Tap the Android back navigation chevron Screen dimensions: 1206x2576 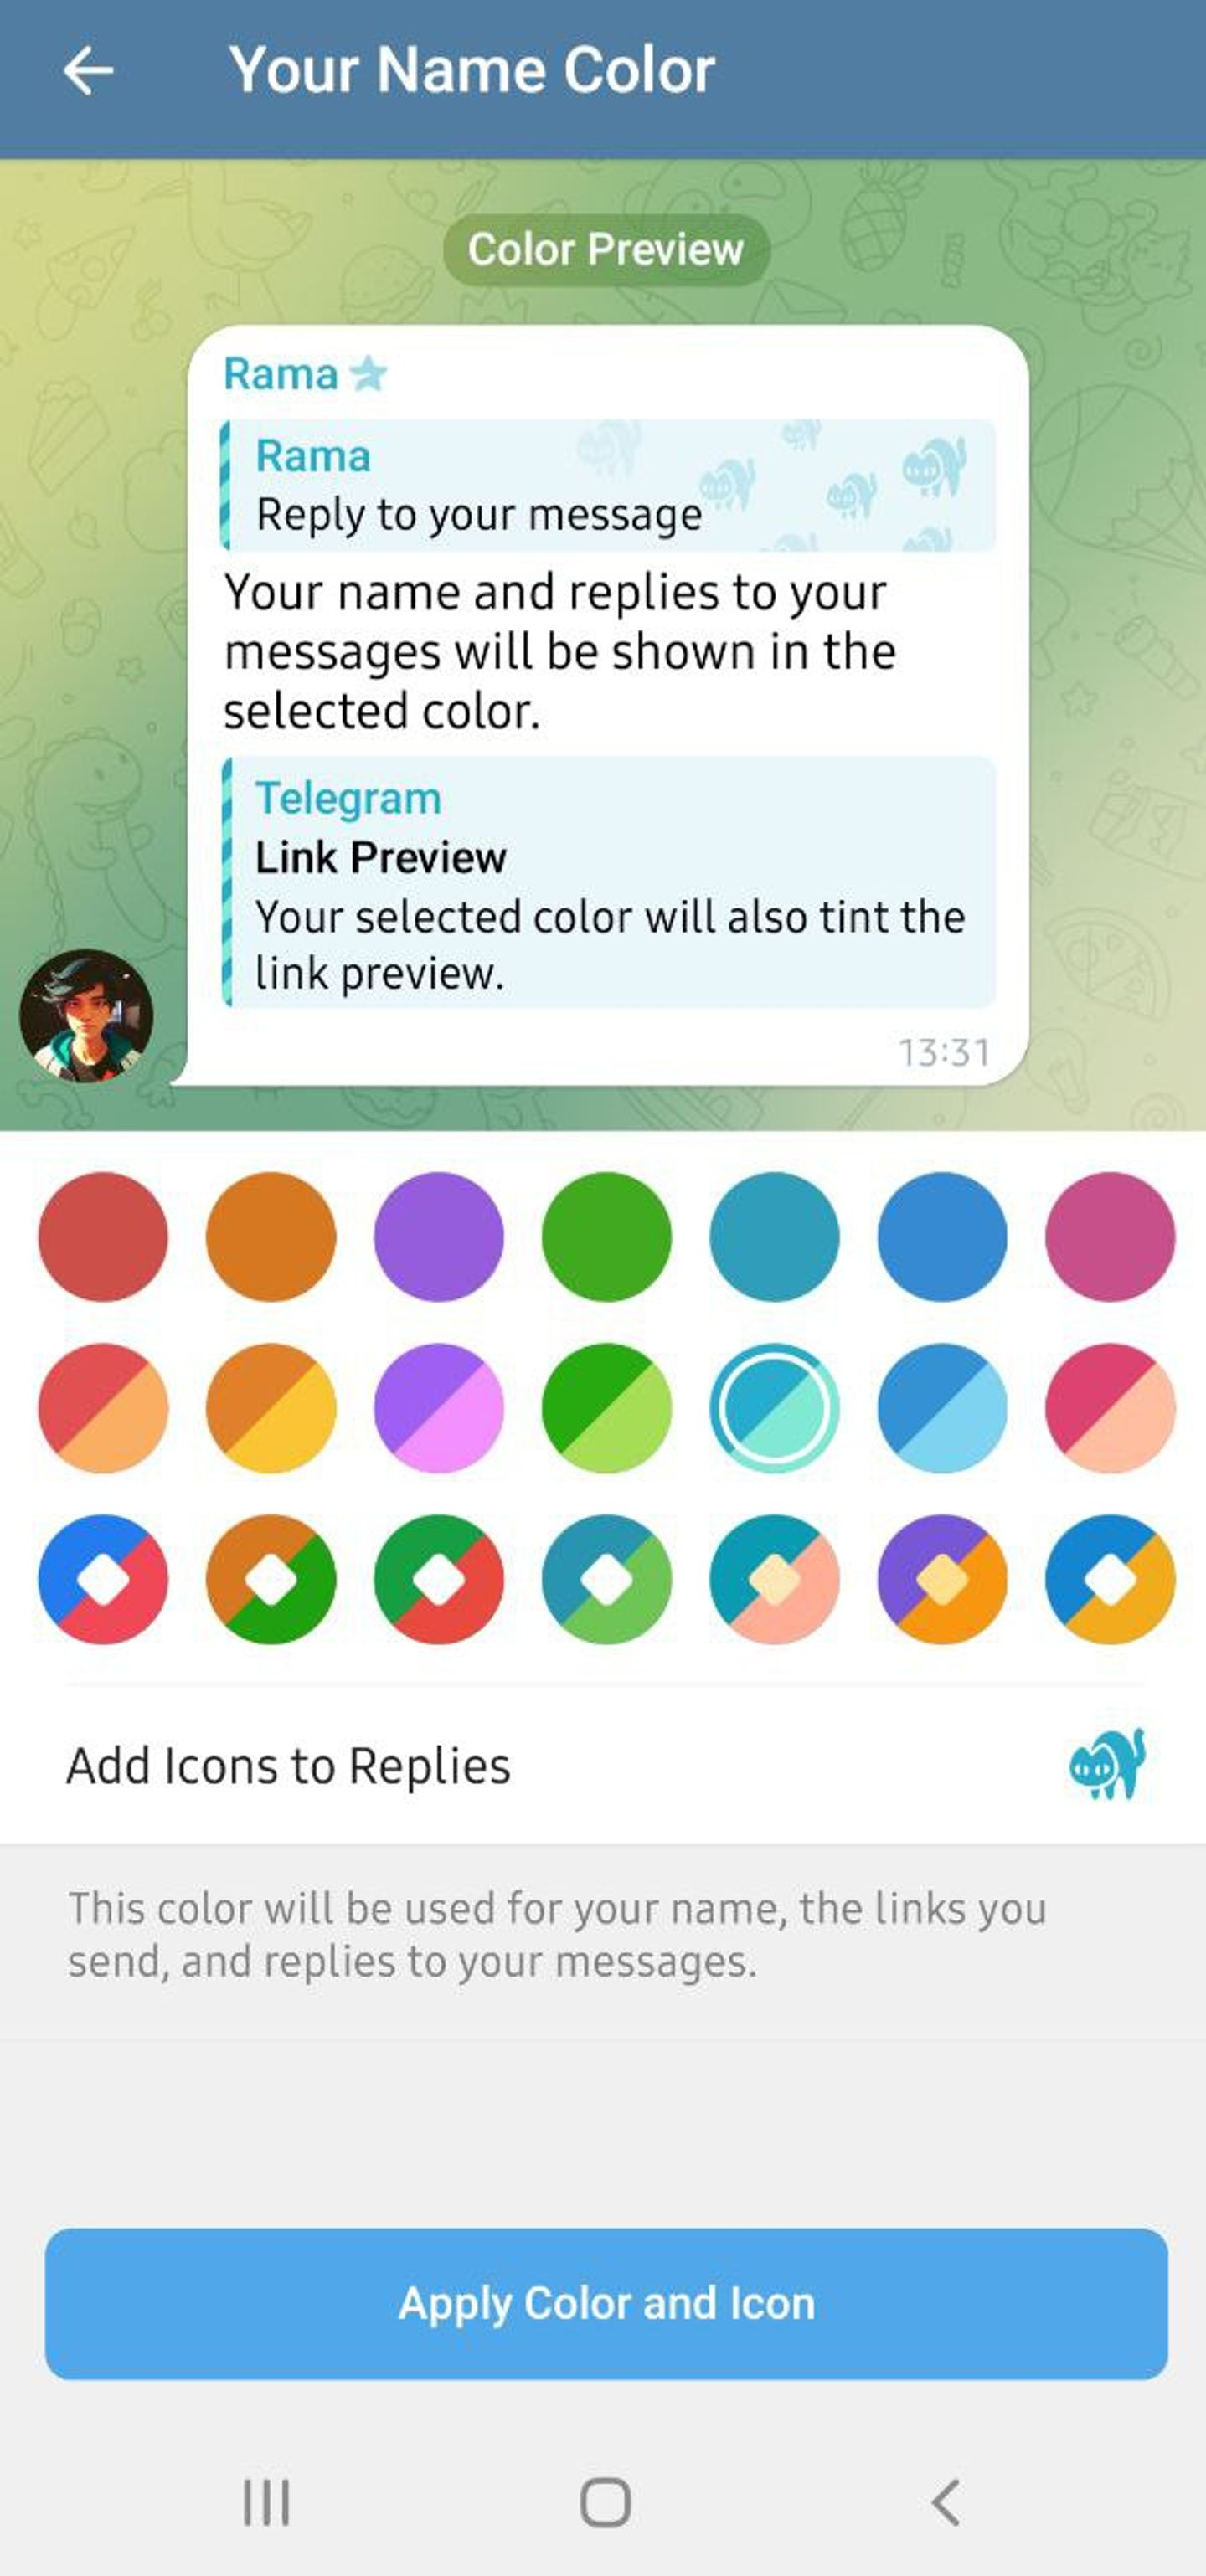point(945,2503)
